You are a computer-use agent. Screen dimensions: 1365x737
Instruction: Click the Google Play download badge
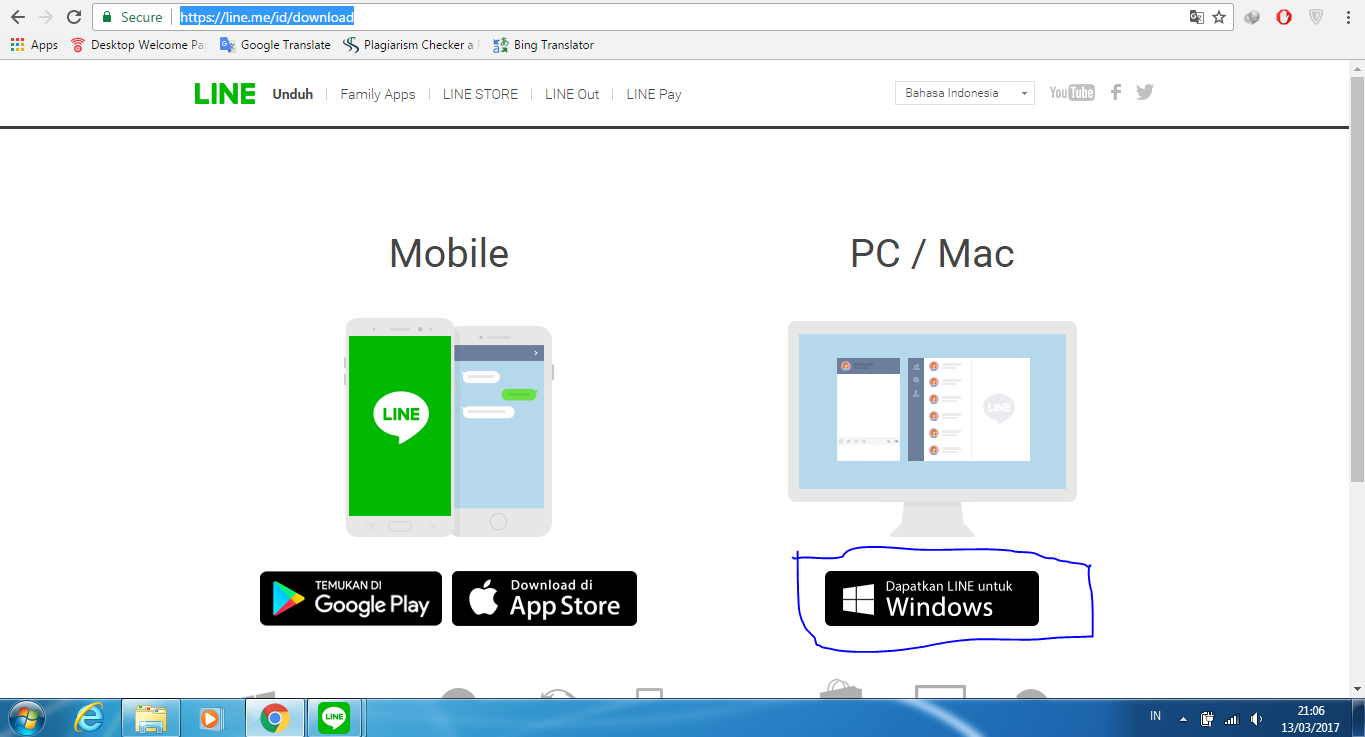click(x=351, y=598)
